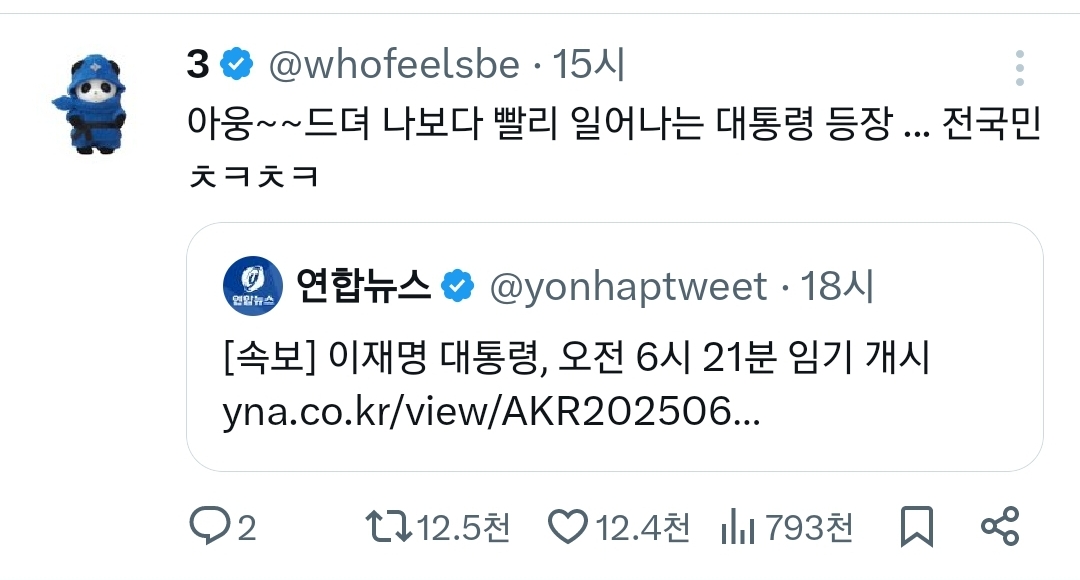
Task: Click the 18시 quoted tweet timestamp
Action: [836, 286]
